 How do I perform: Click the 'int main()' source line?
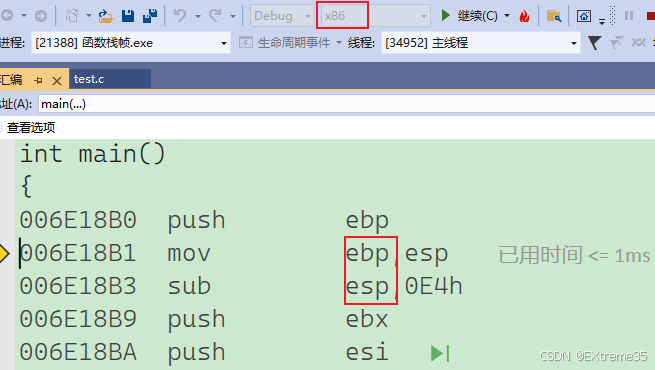93,154
